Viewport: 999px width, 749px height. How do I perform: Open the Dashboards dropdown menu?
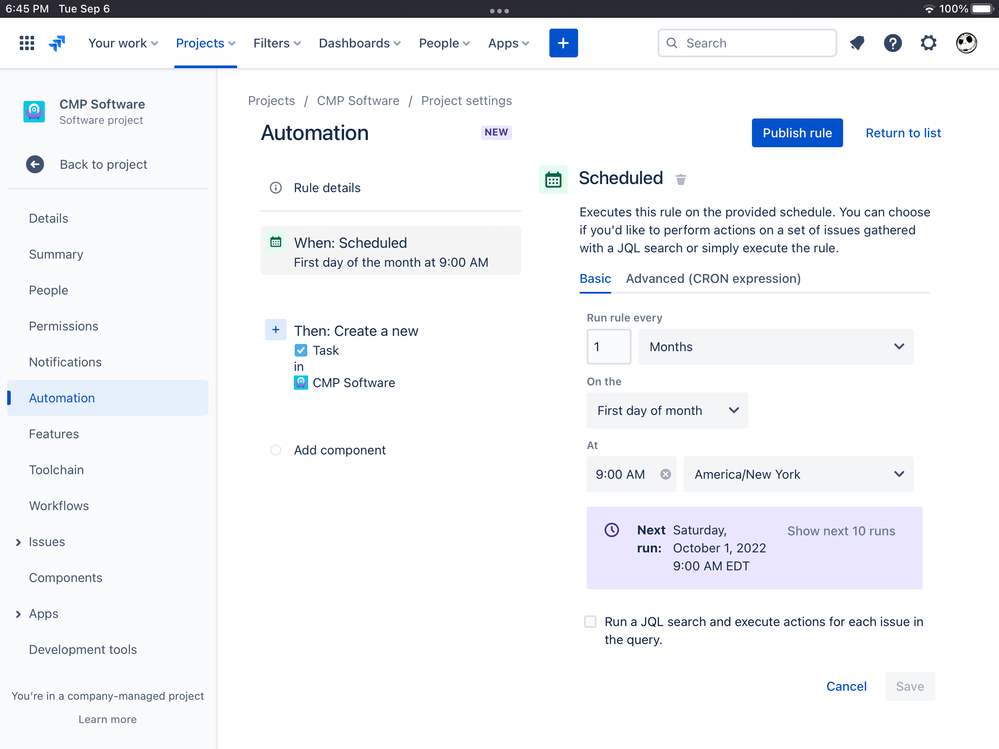(x=360, y=43)
